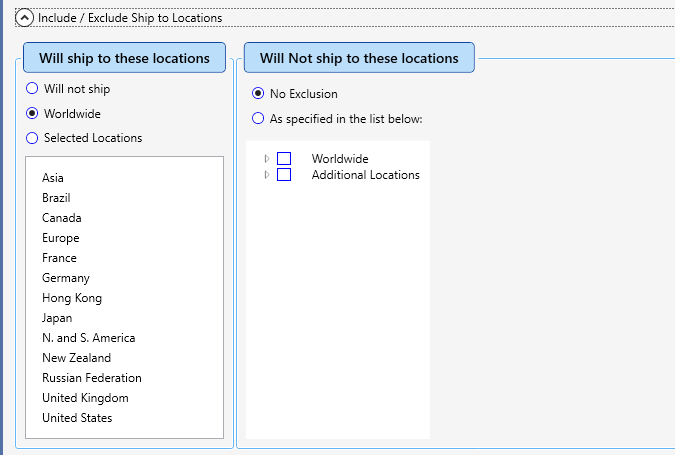Image resolution: width=675 pixels, height=455 pixels.
Task: Pick N. and S. America entry
Action: pos(89,338)
